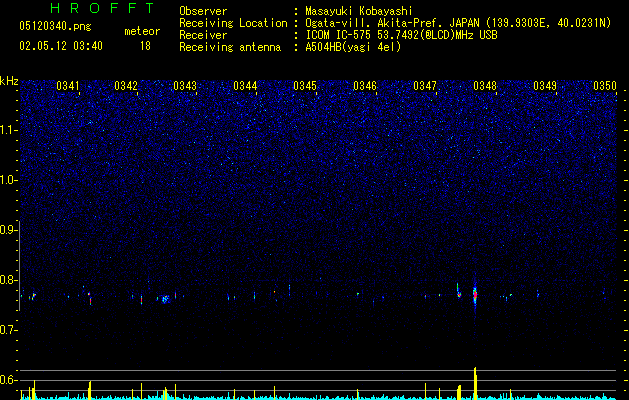
Task: Click the Observer label
Action: pos(203,11)
